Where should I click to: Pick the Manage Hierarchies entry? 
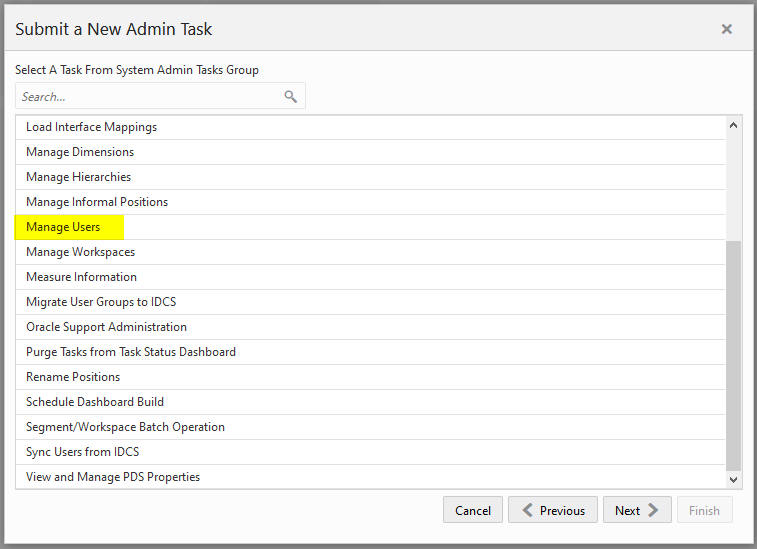[370, 177]
